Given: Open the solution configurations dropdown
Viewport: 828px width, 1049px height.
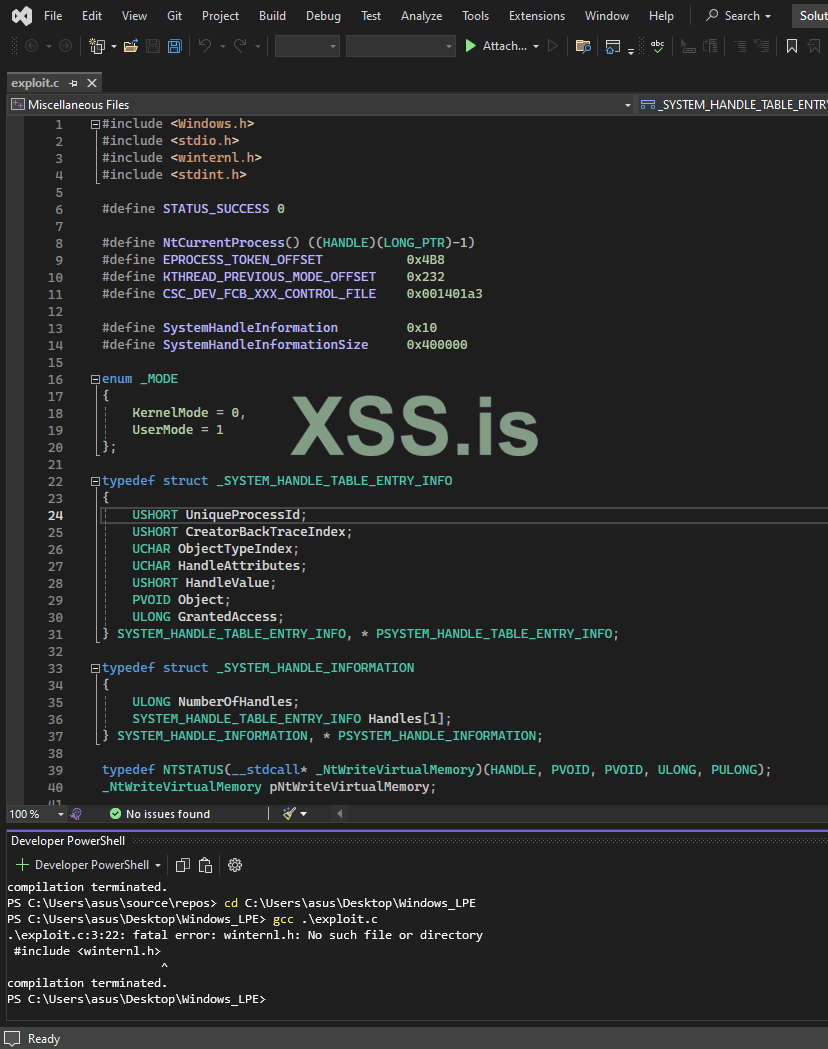Looking at the screenshot, I should (307, 46).
